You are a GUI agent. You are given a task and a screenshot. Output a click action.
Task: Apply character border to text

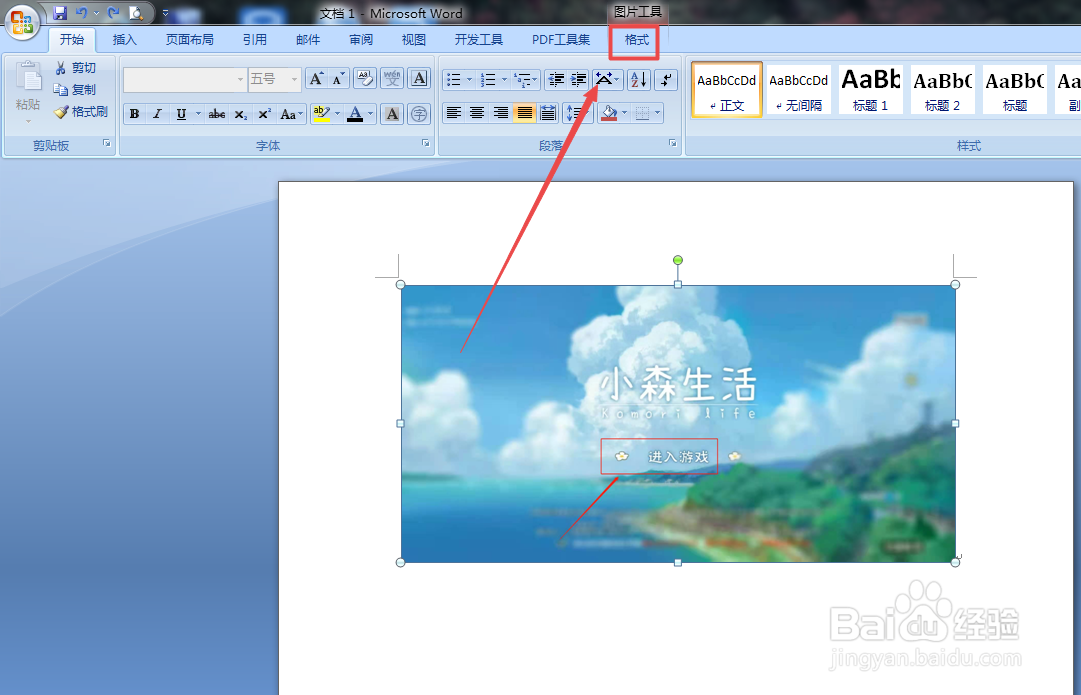click(x=418, y=79)
